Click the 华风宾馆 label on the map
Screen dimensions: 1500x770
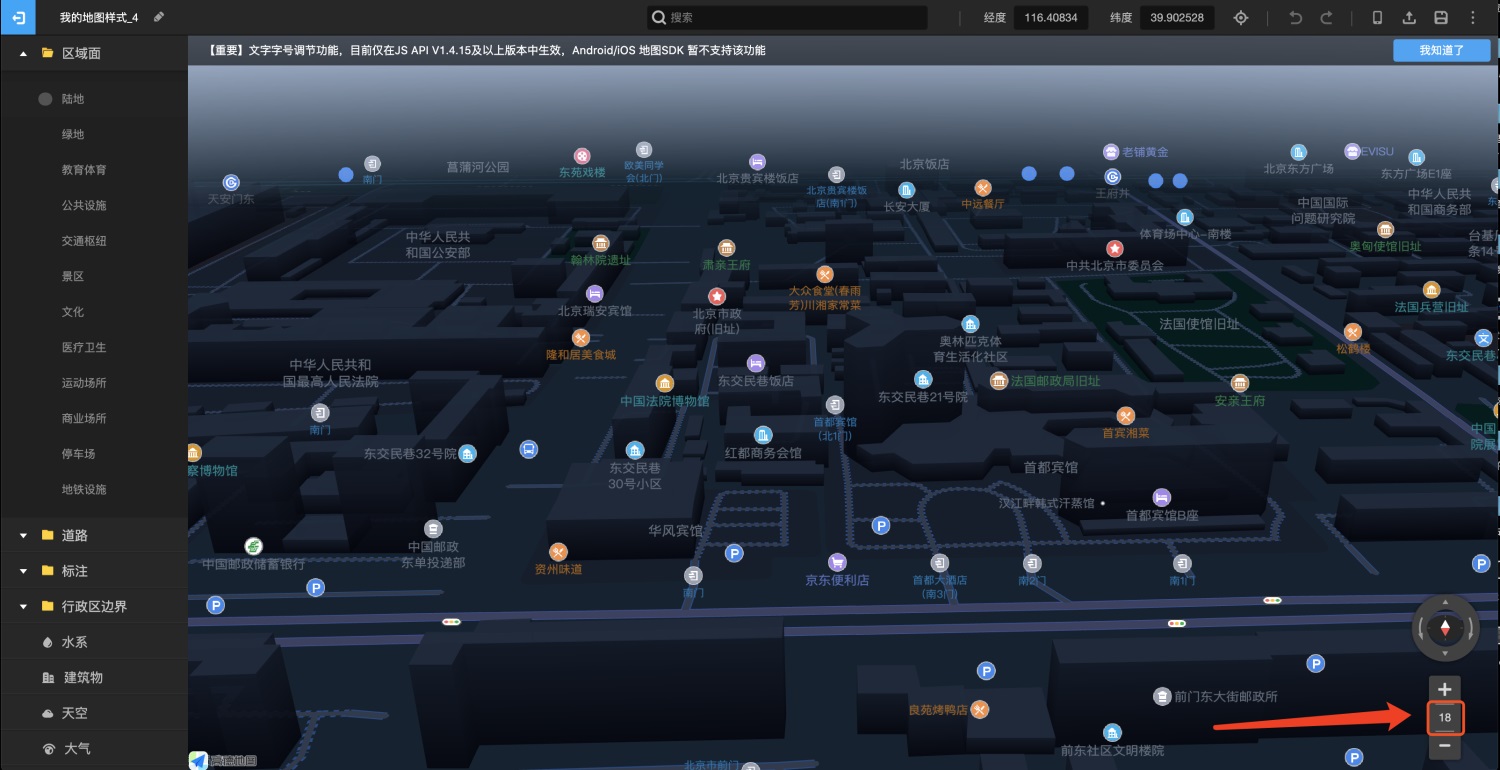pyautogui.click(x=675, y=531)
